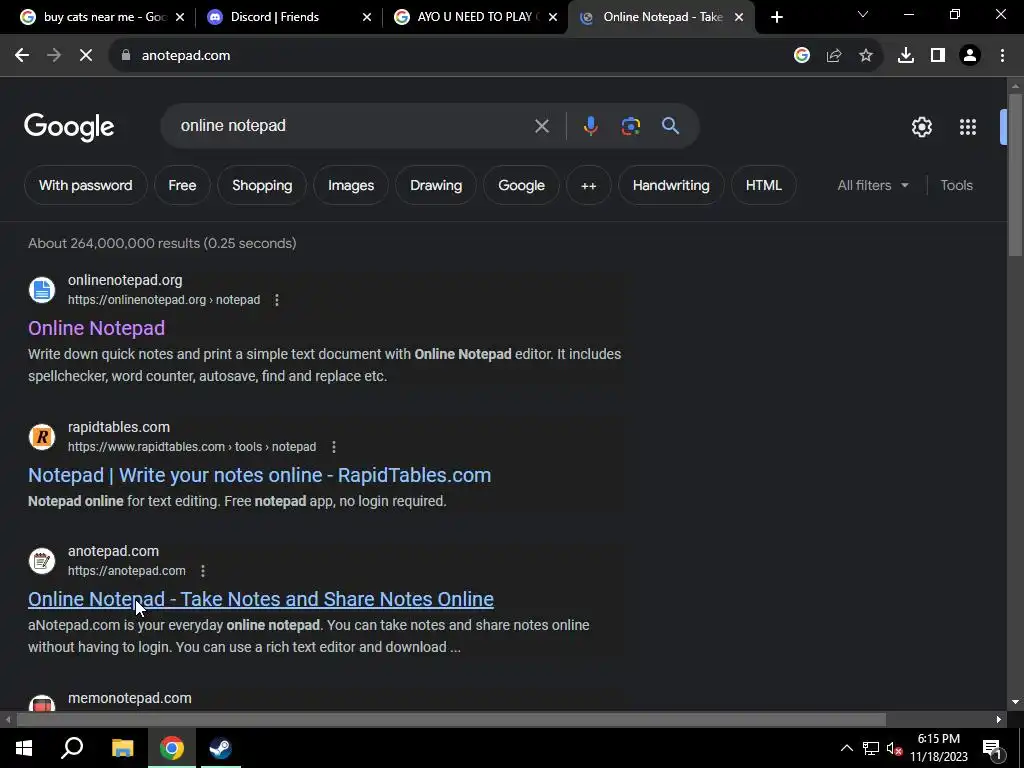Show hidden system tray icons
Image resolution: width=1024 pixels, height=768 pixels.
pos(846,748)
